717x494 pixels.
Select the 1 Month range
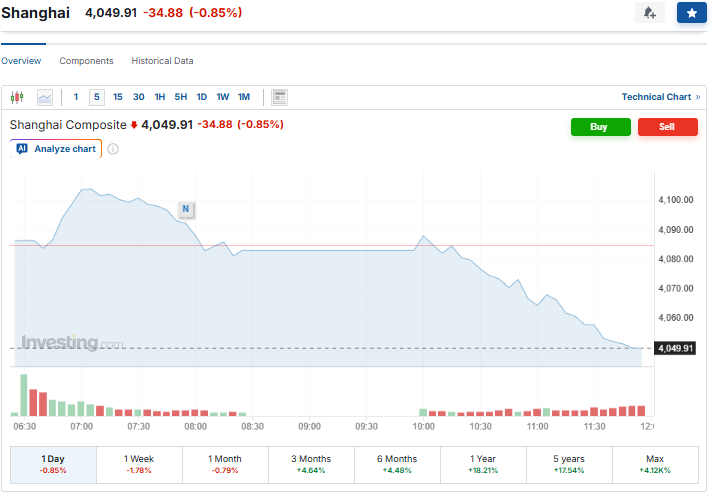tap(225, 465)
